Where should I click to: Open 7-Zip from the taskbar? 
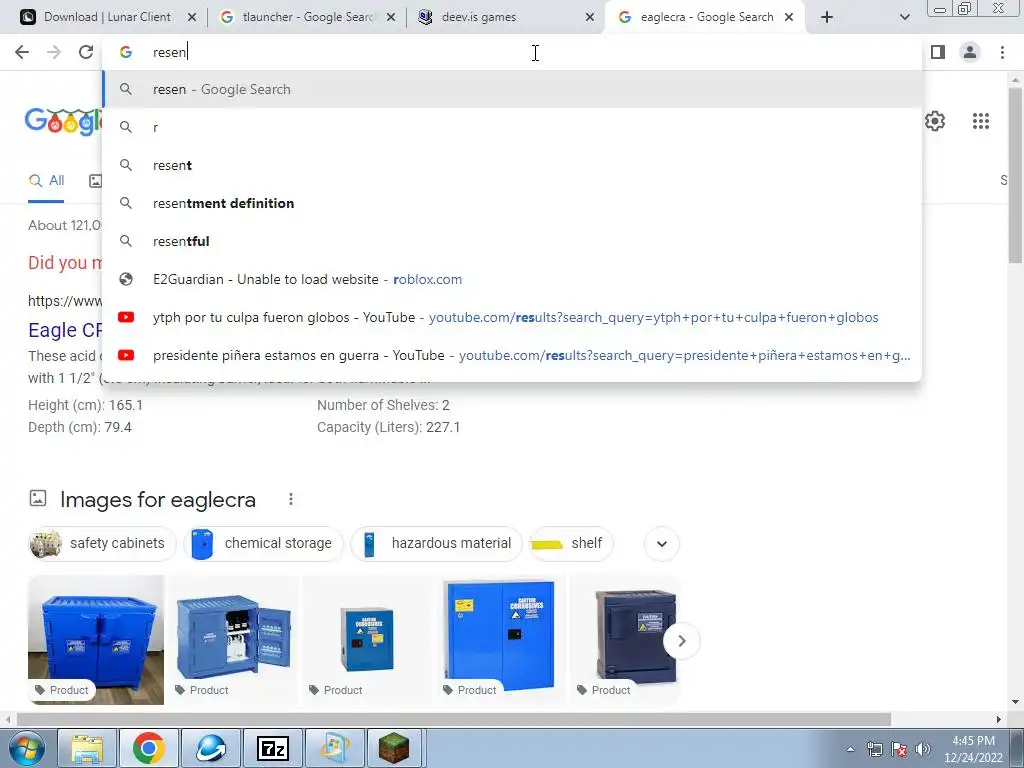pyautogui.click(x=272, y=748)
